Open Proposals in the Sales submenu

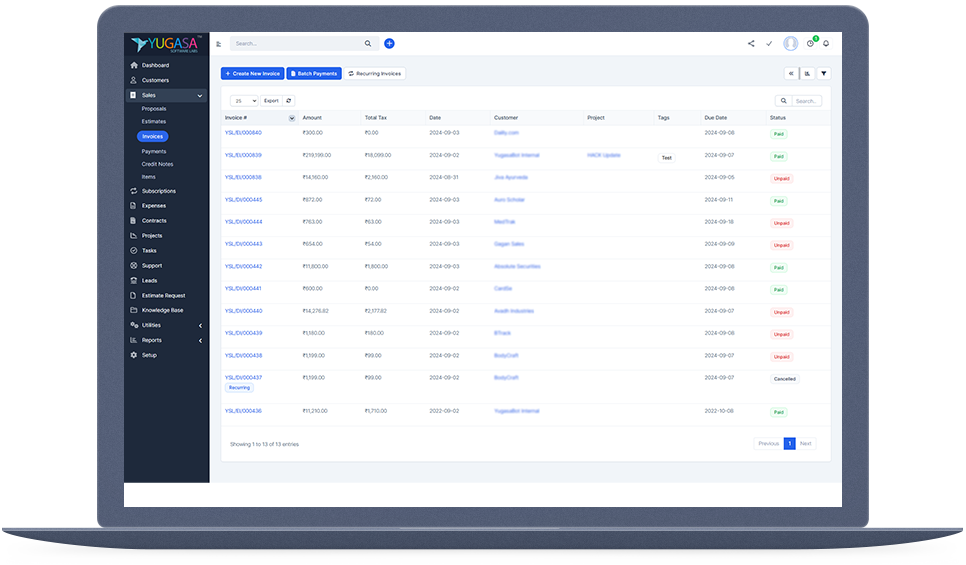[x=154, y=108]
